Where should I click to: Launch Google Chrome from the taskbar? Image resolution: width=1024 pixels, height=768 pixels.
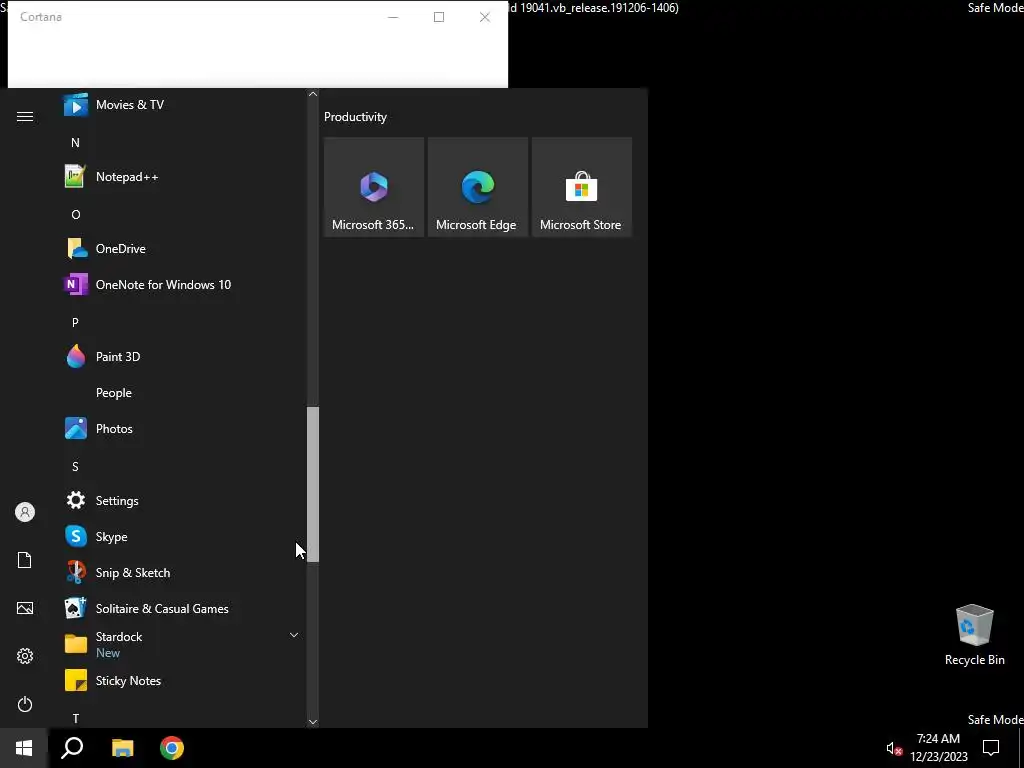click(x=172, y=748)
